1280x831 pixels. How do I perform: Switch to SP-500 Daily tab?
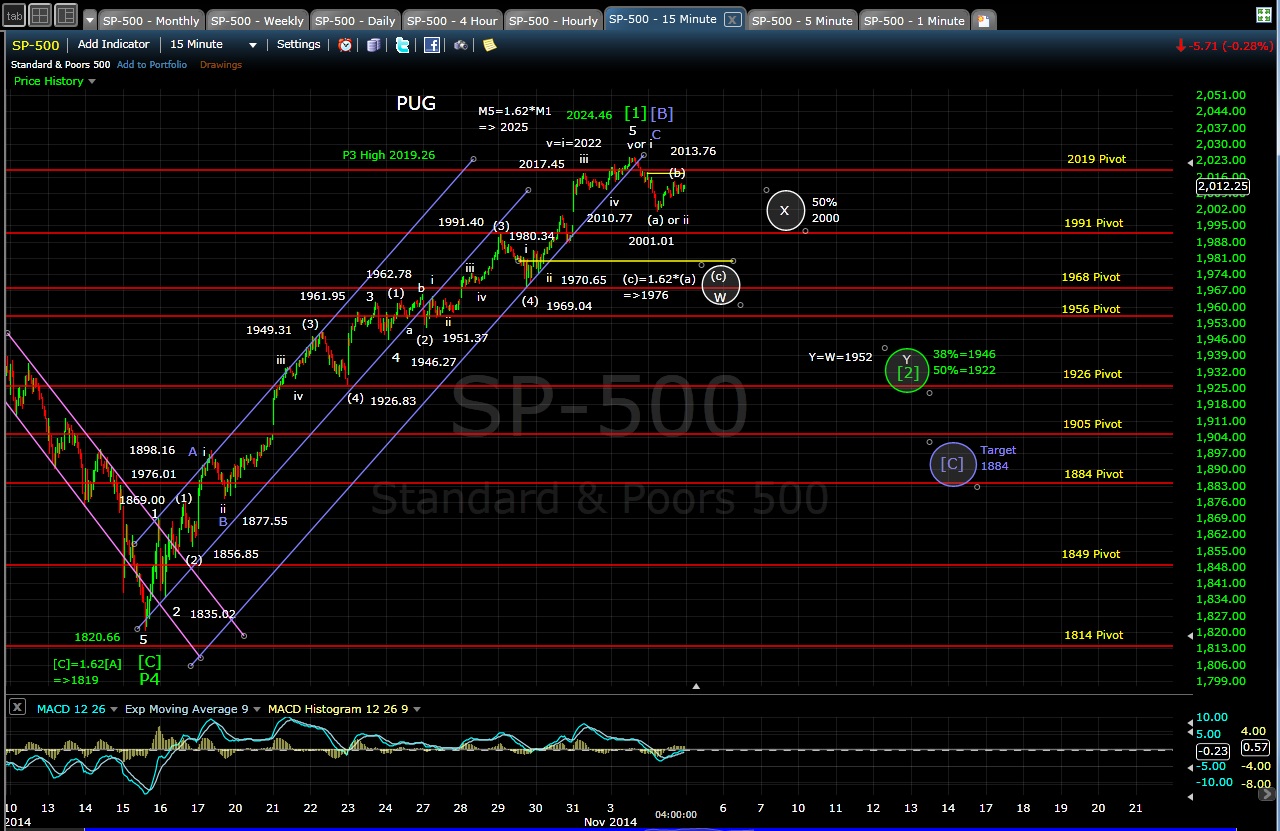(x=354, y=20)
